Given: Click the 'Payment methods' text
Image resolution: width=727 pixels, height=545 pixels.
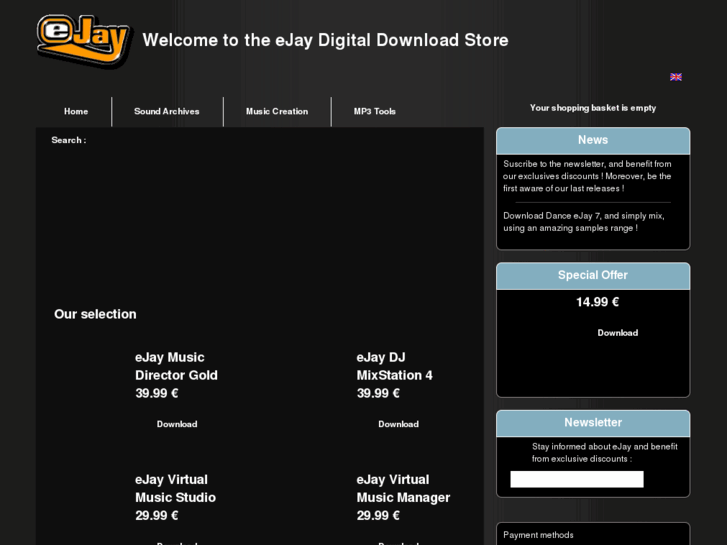Looking at the screenshot, I should tap(538, 535).
